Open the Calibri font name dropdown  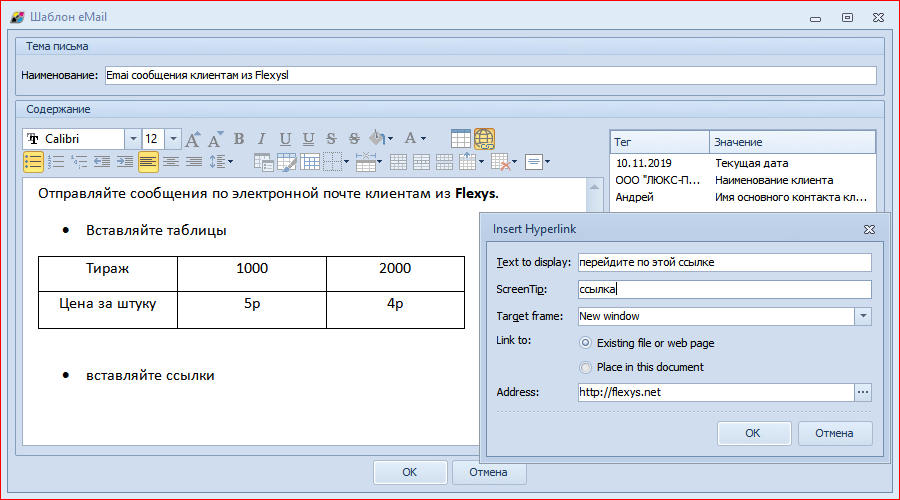pyautogui.click(x=132, y=139)
